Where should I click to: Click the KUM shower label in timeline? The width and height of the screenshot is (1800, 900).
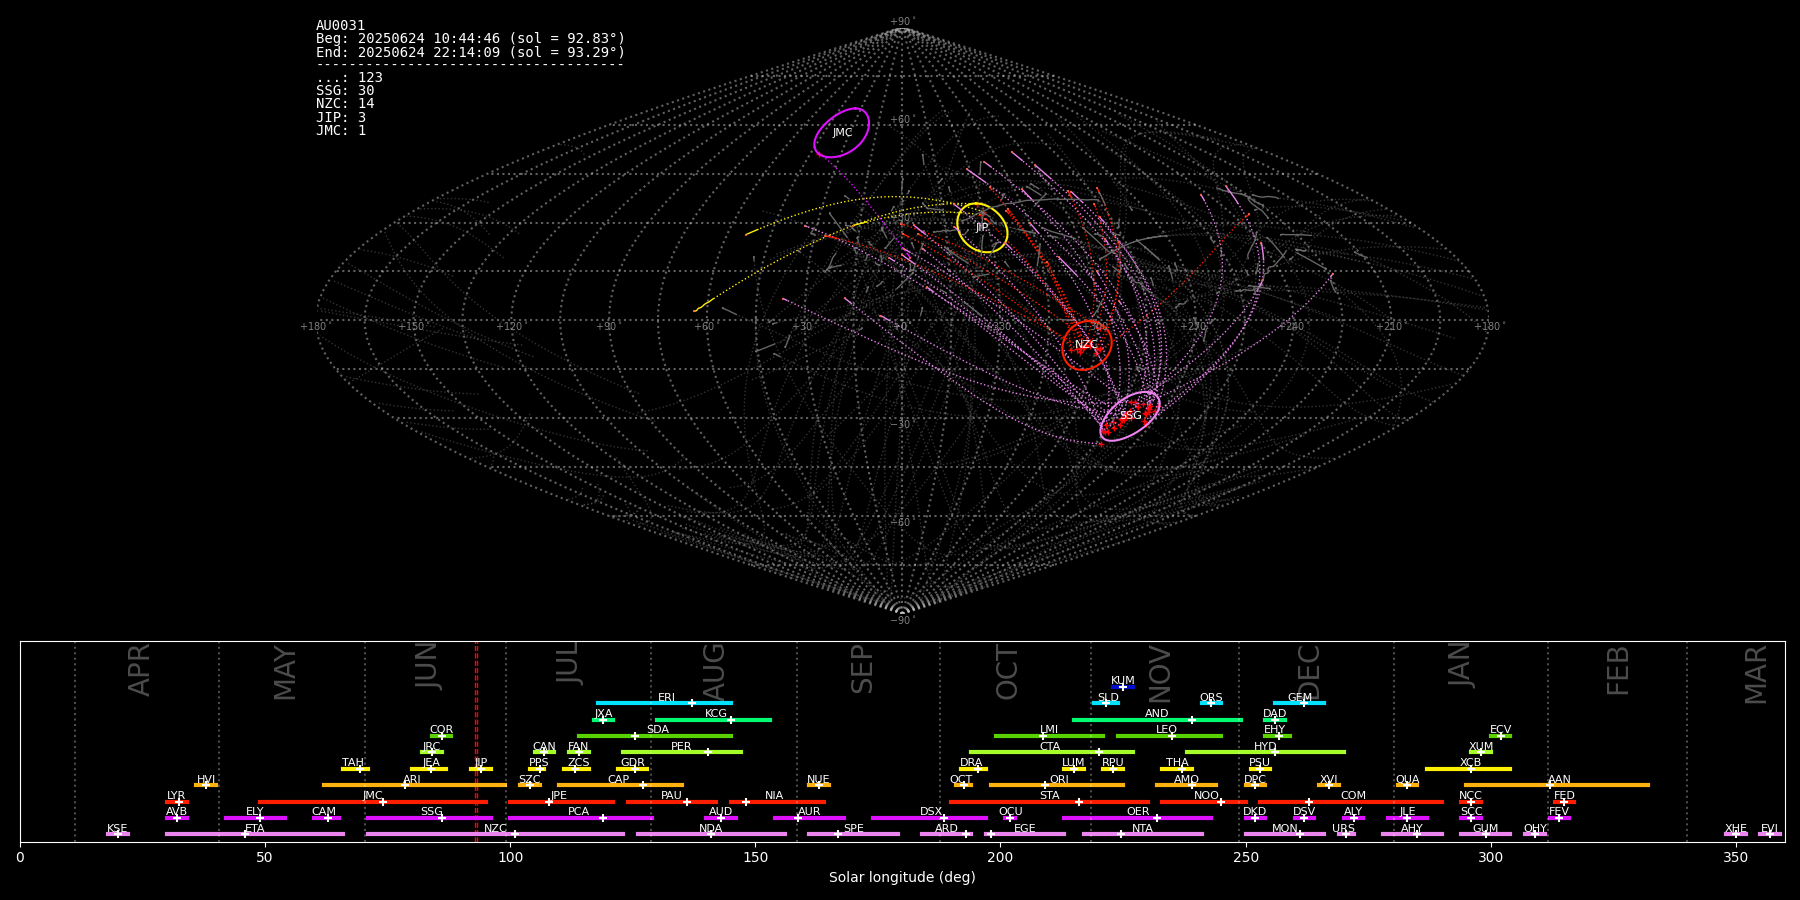click(1123, 681)
